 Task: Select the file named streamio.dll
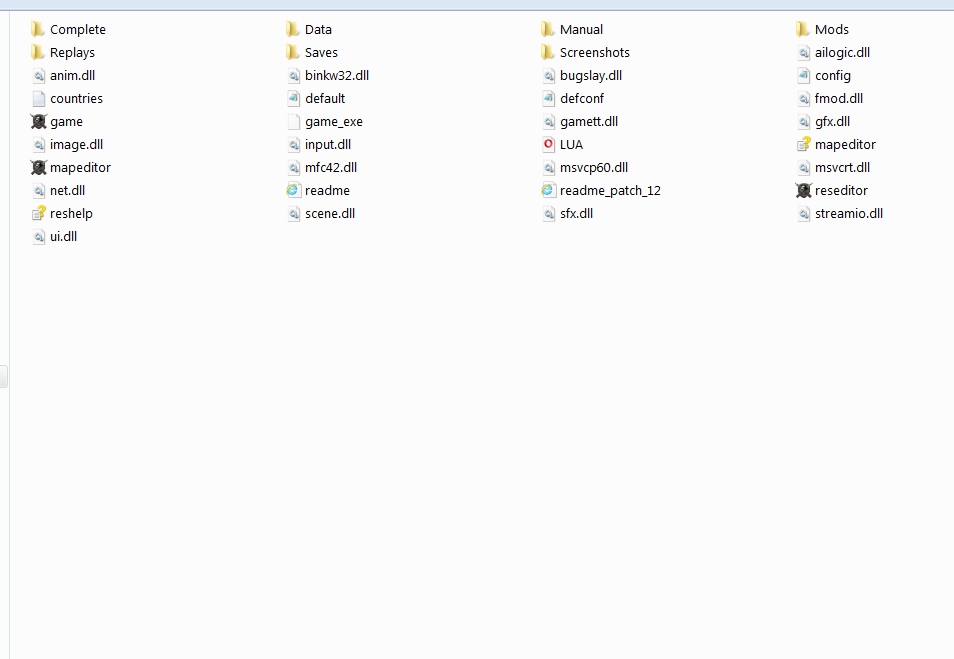(840, 214)
